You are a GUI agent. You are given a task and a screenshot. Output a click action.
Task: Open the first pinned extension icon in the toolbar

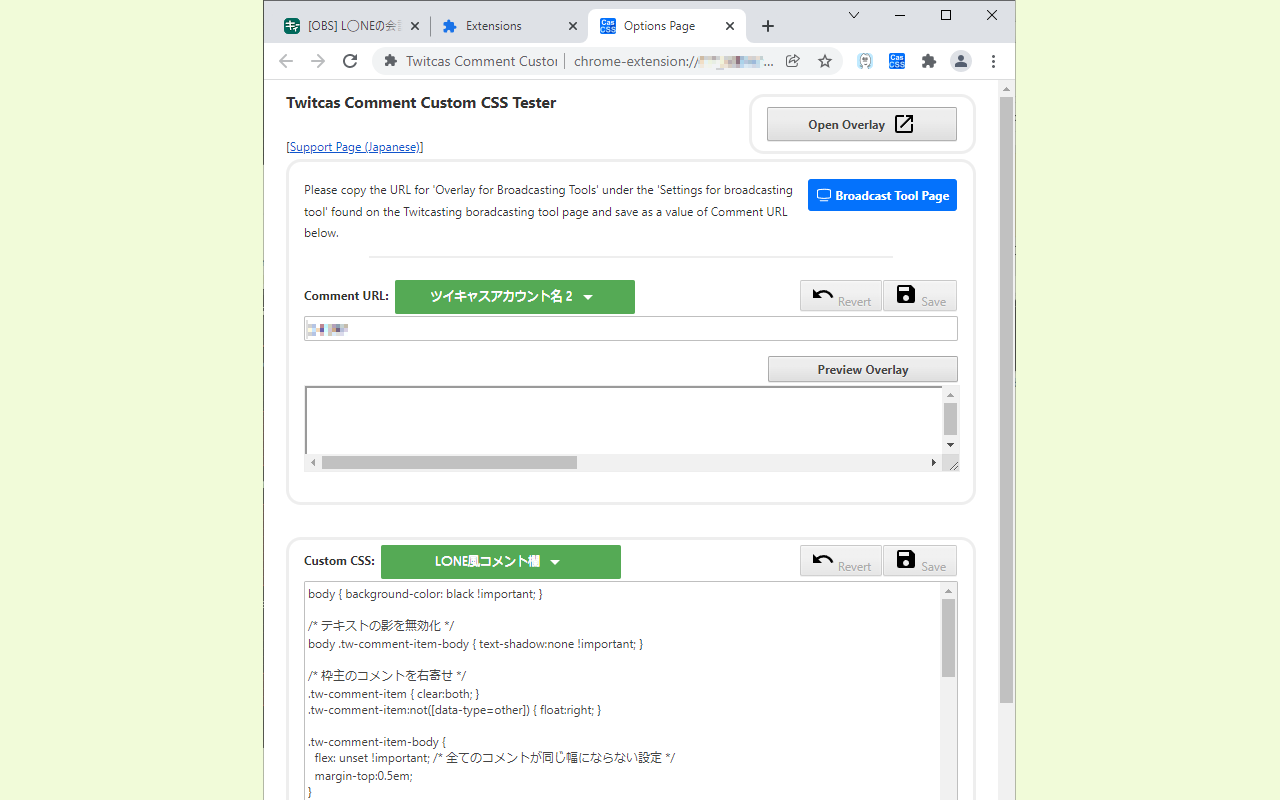865,61
